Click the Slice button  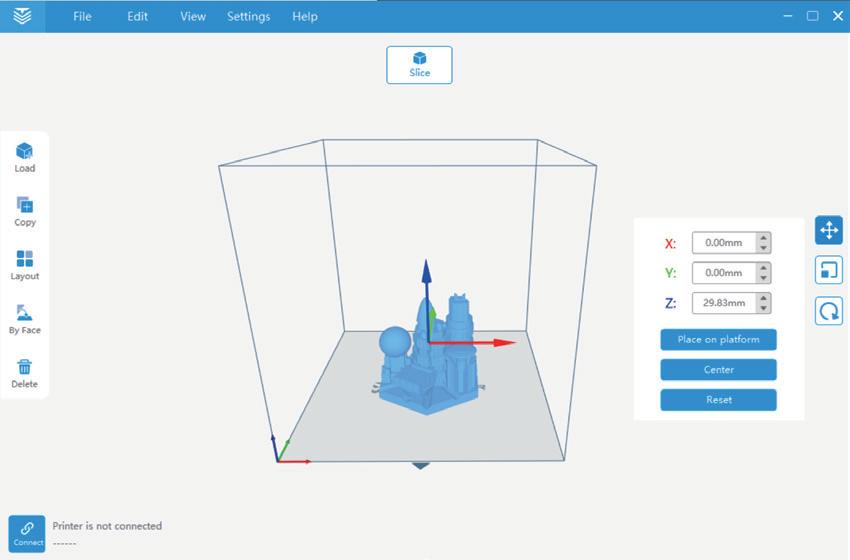click(419, 65)
